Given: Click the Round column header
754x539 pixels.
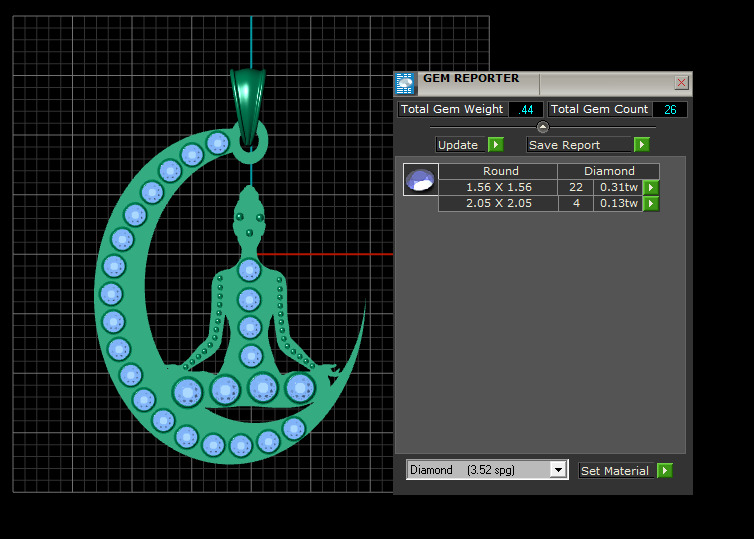Looking at the screenshot, I should coord(498,171).
